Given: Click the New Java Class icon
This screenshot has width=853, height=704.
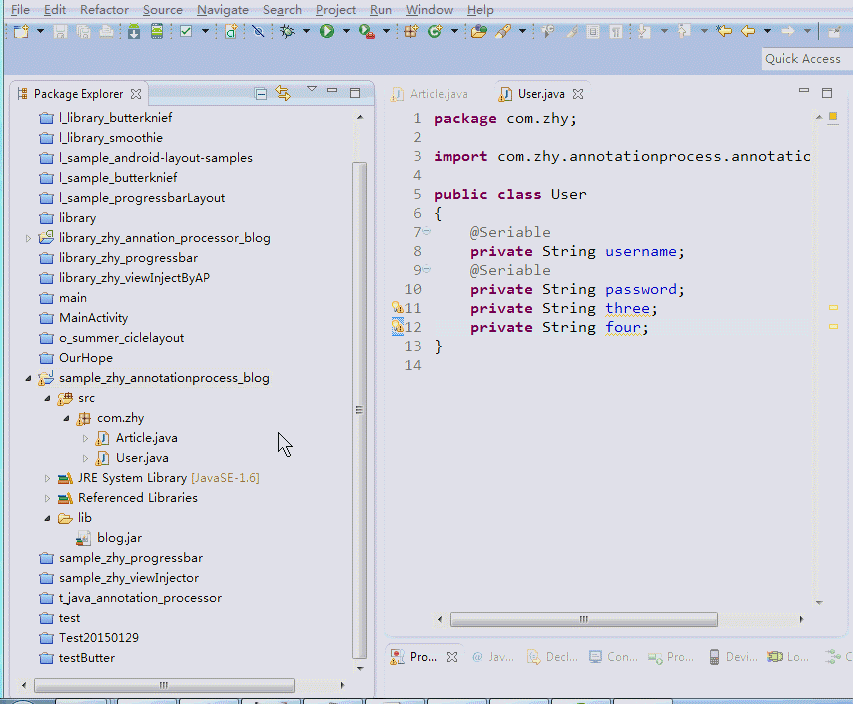Looking at the screenshot, I should (x=435, y=32).
